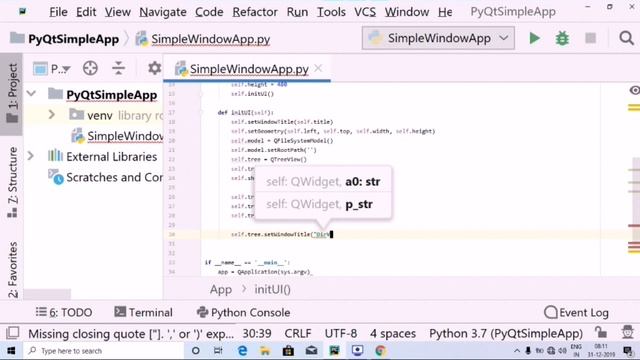Toggle editor inspection eye icon

point(634,90)
